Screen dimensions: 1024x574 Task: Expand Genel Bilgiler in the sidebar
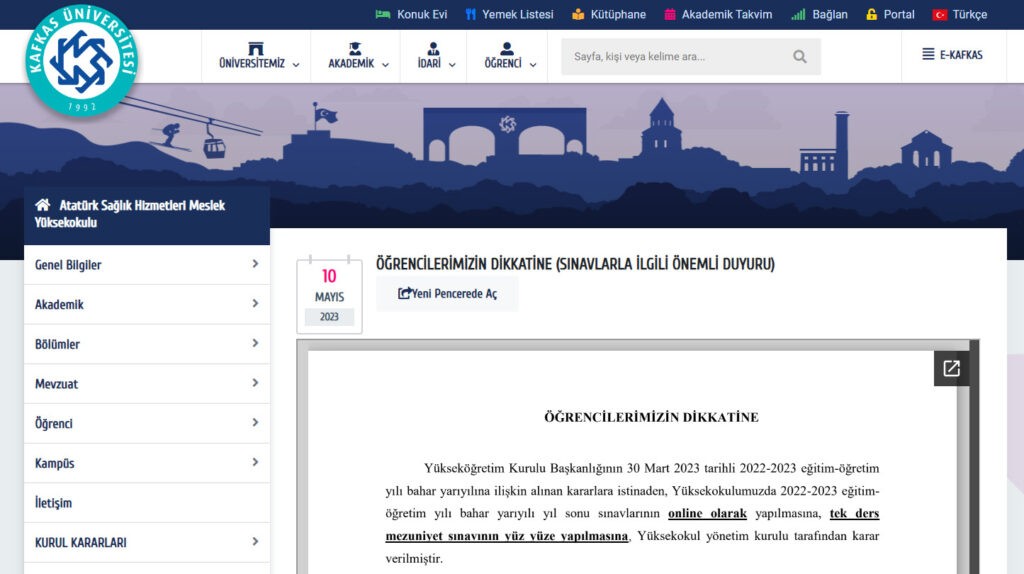pyautogui.click(x=146, y=265)
